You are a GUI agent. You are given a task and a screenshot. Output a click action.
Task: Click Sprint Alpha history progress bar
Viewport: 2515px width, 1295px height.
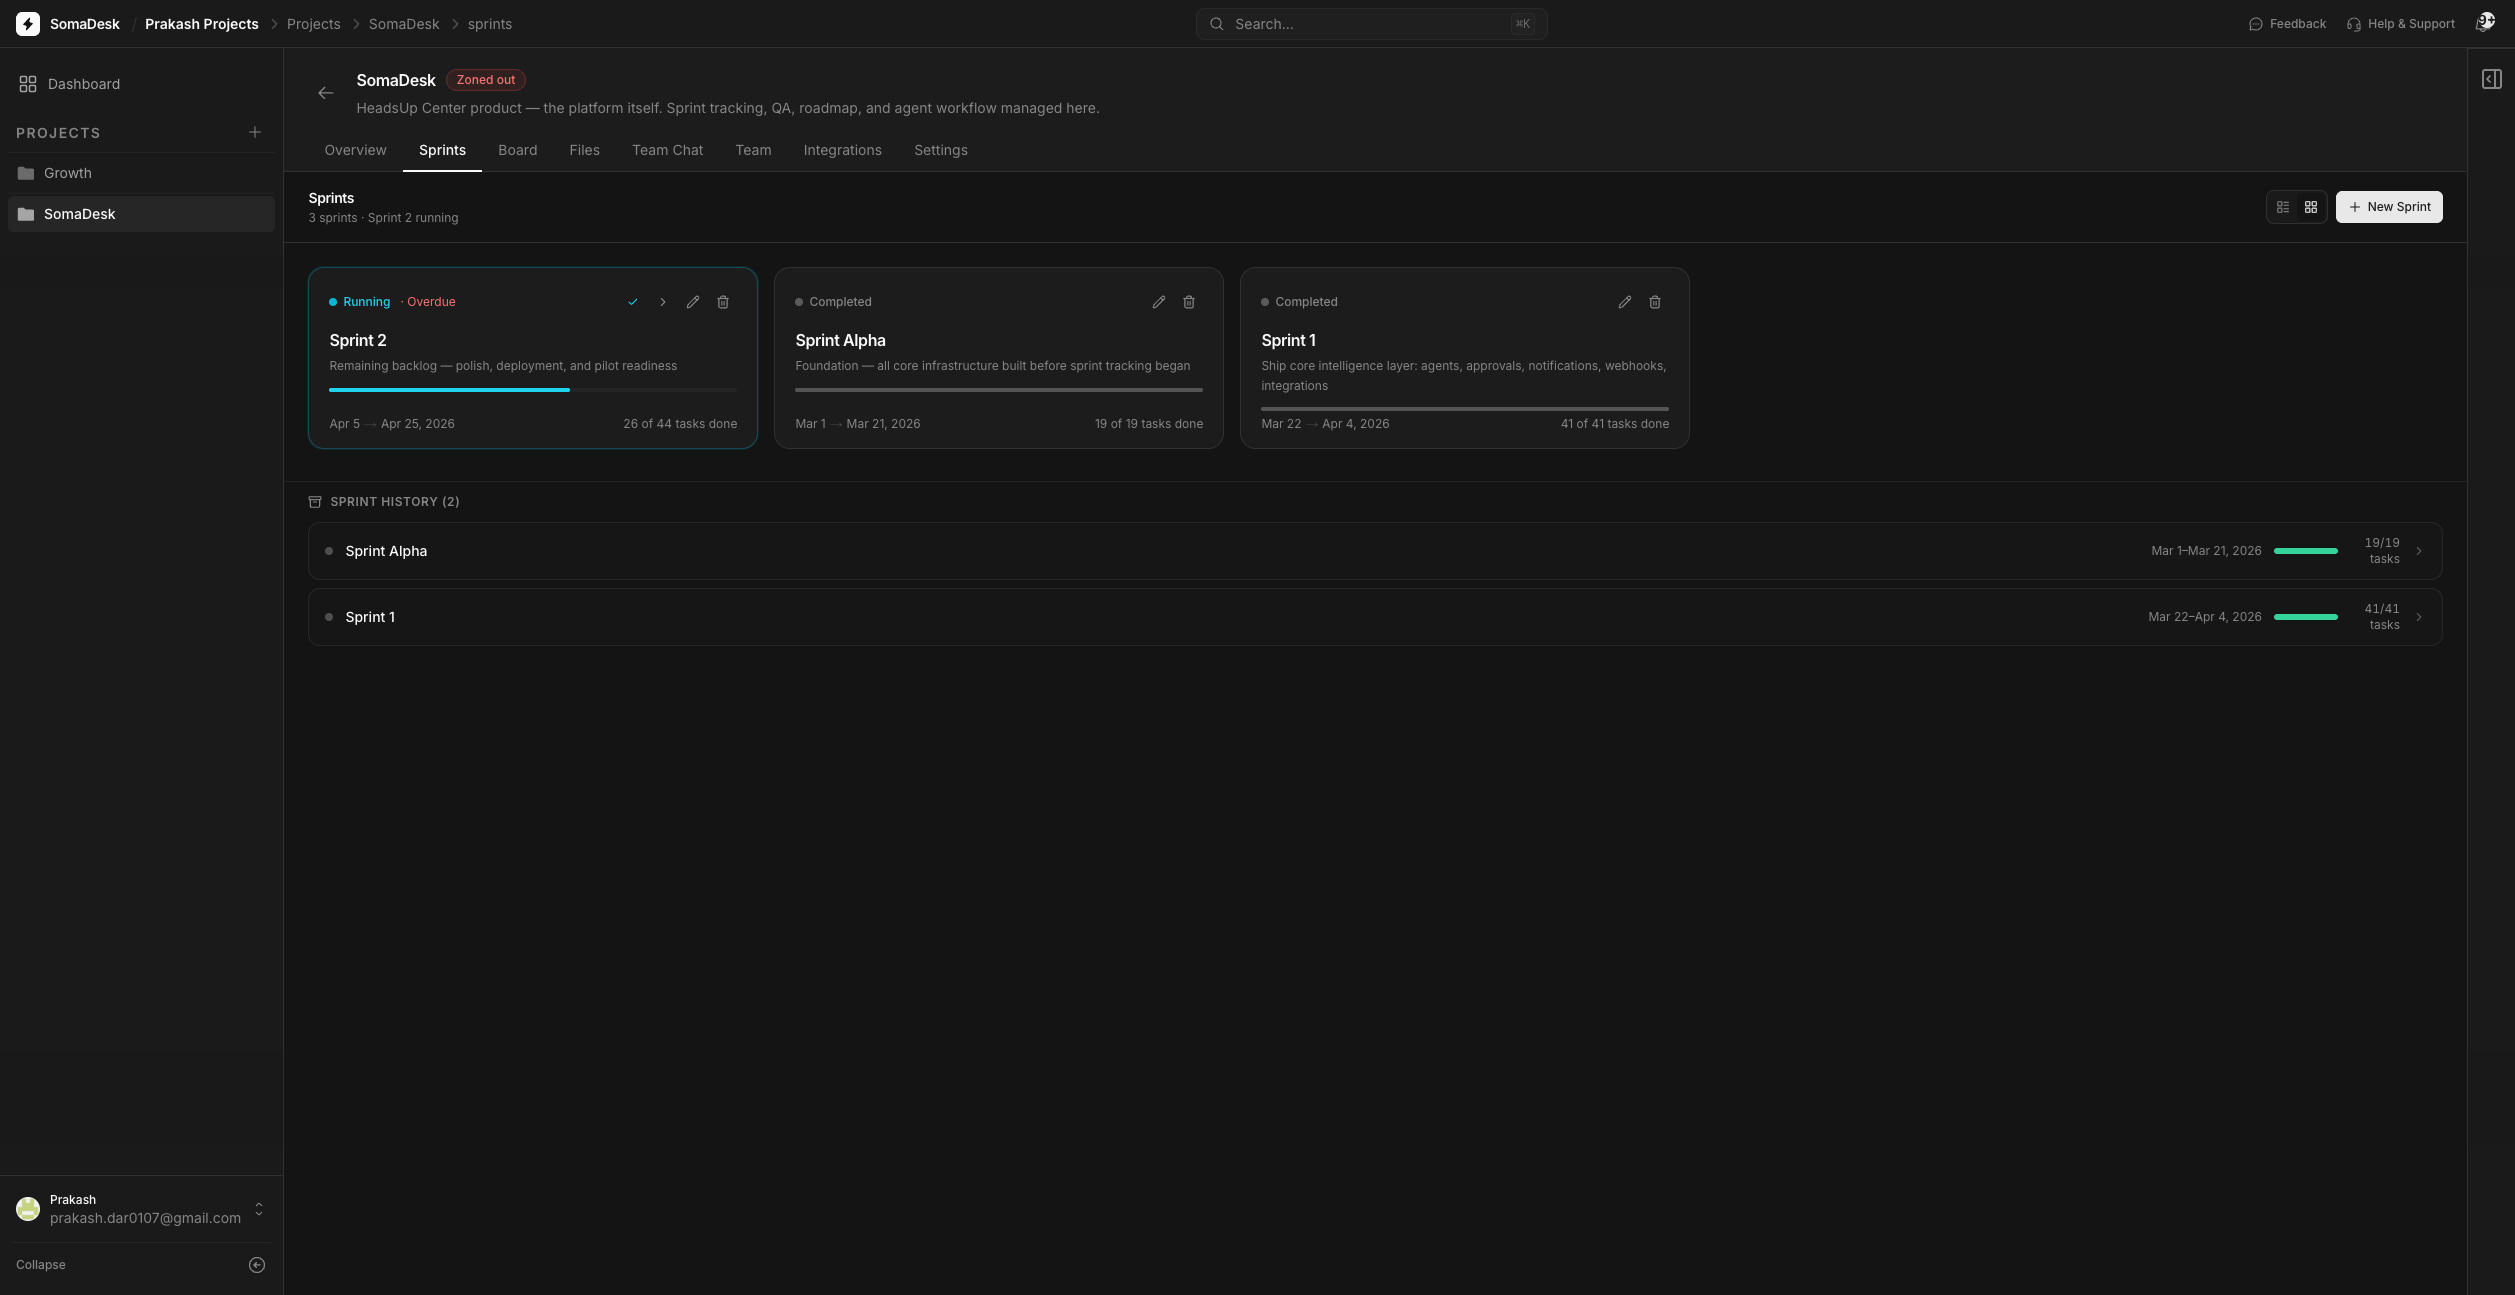coord(2306,551)
